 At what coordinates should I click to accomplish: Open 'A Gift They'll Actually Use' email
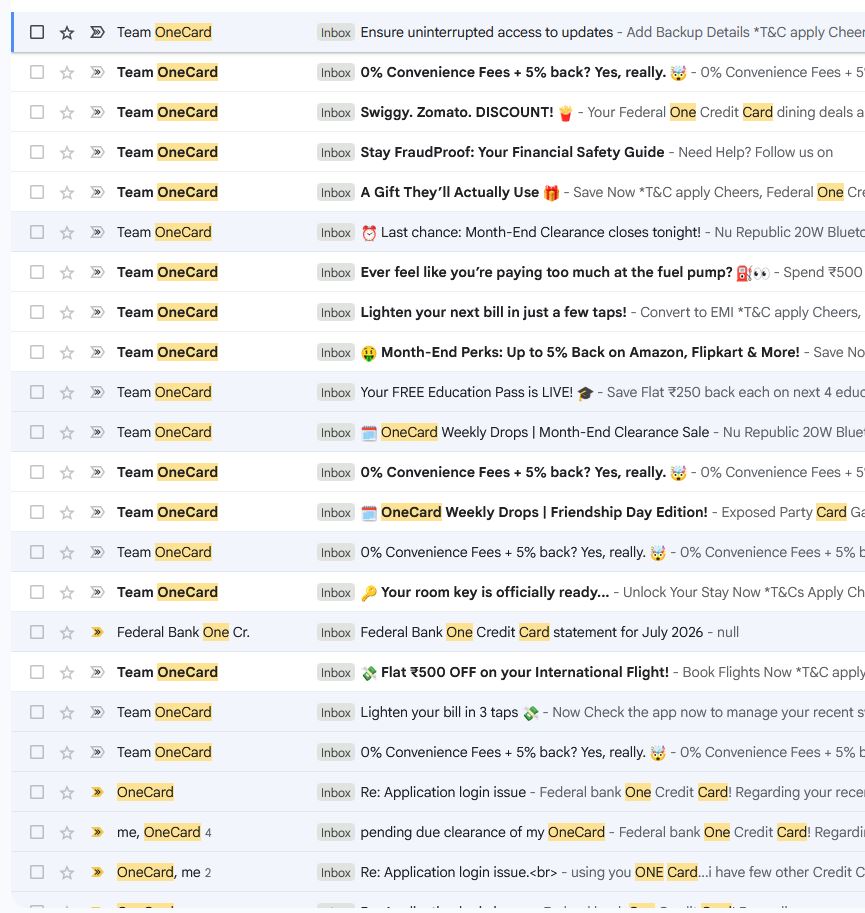[x=449, y=192]
